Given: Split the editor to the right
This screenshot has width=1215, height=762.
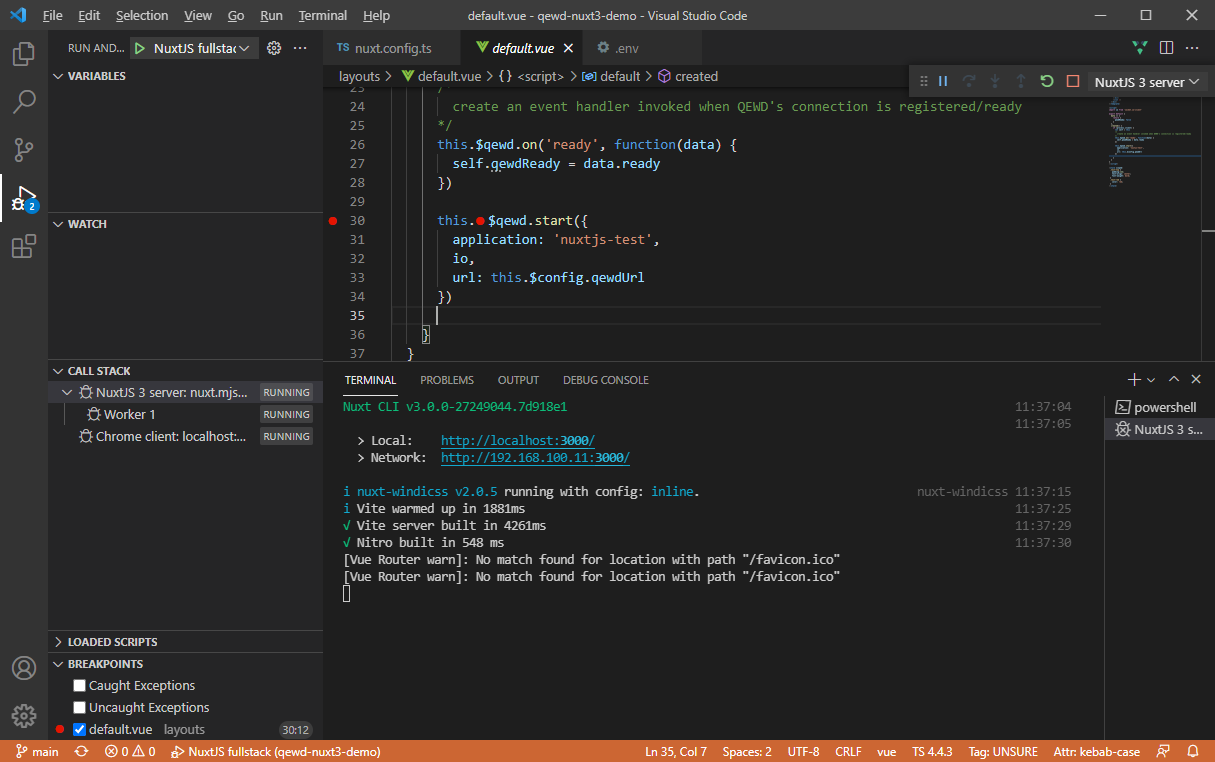Looking at the screenshot, I should tap(1166, 47).
